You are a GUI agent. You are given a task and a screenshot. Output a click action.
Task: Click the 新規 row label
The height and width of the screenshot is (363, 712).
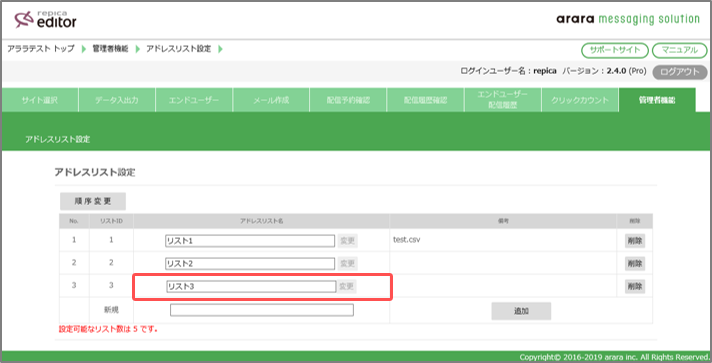click(x=111, y=309)
